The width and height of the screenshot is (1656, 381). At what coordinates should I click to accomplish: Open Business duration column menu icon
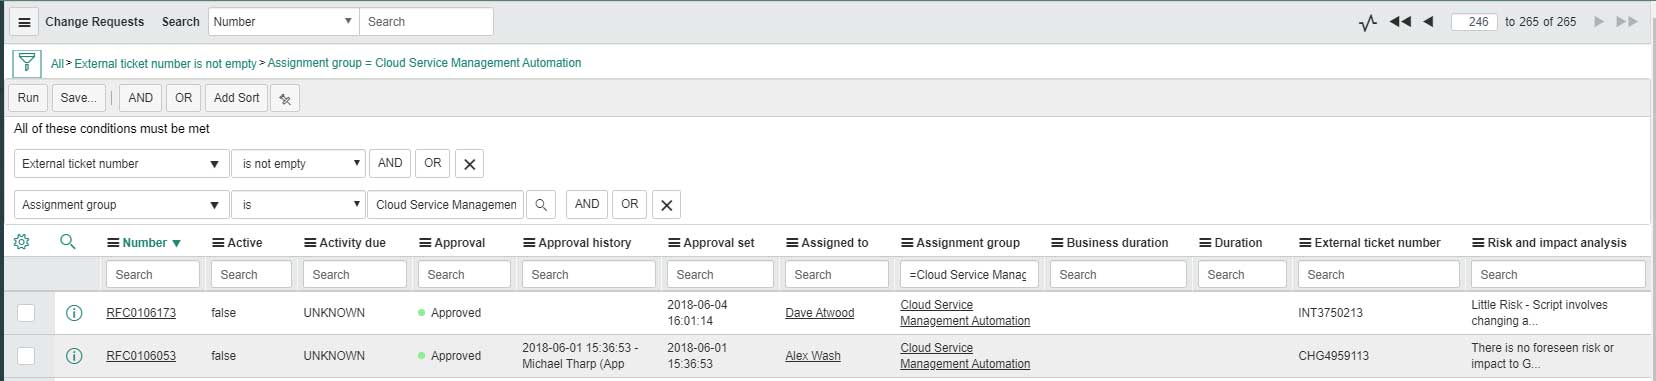[x=1057, y=243]
